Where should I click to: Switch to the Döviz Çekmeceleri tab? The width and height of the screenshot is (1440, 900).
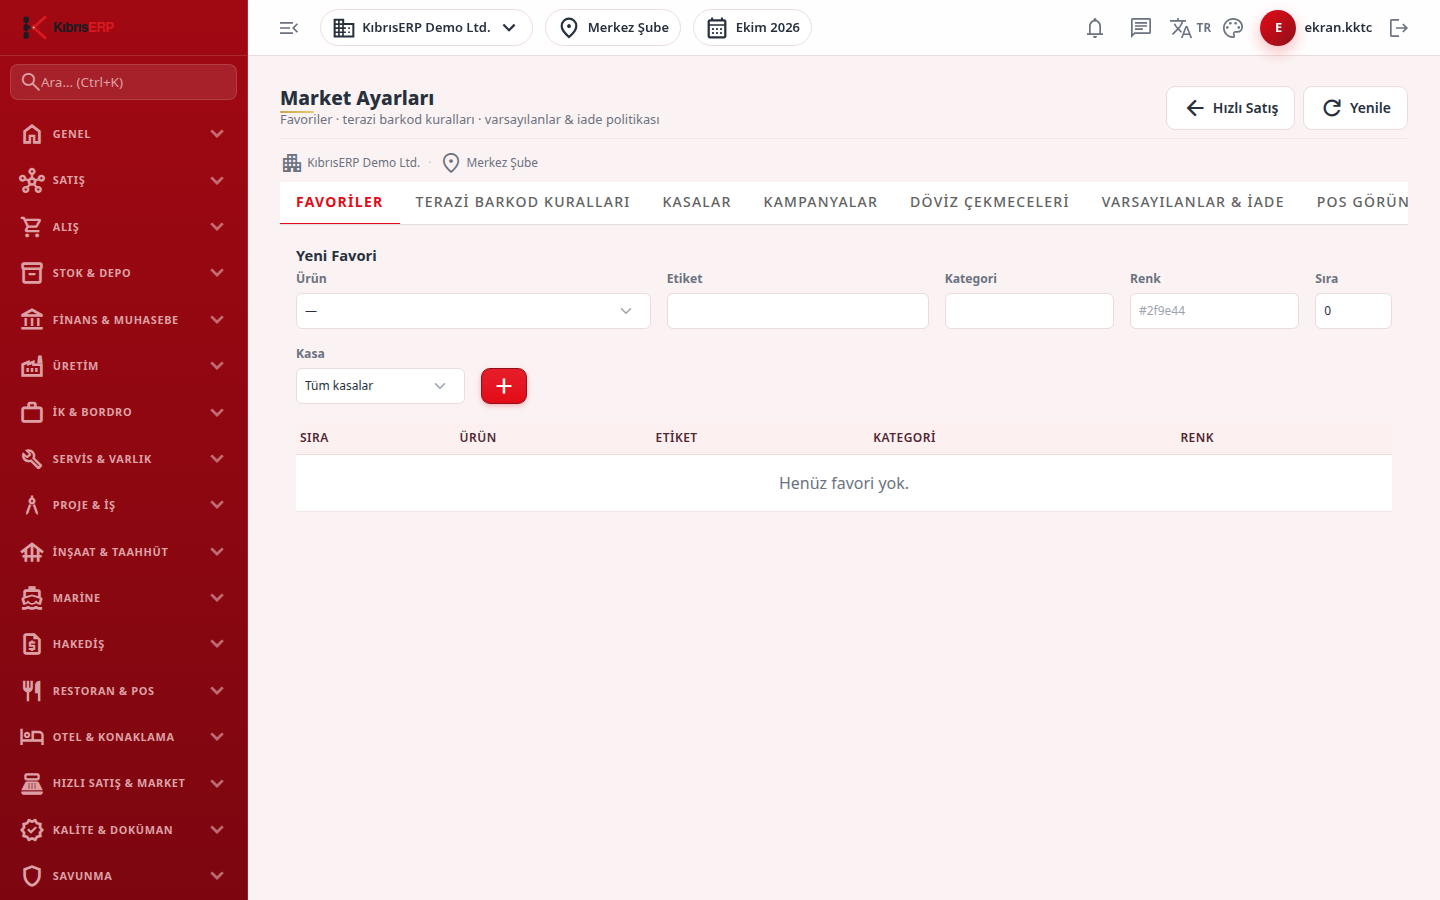point(990,202)
